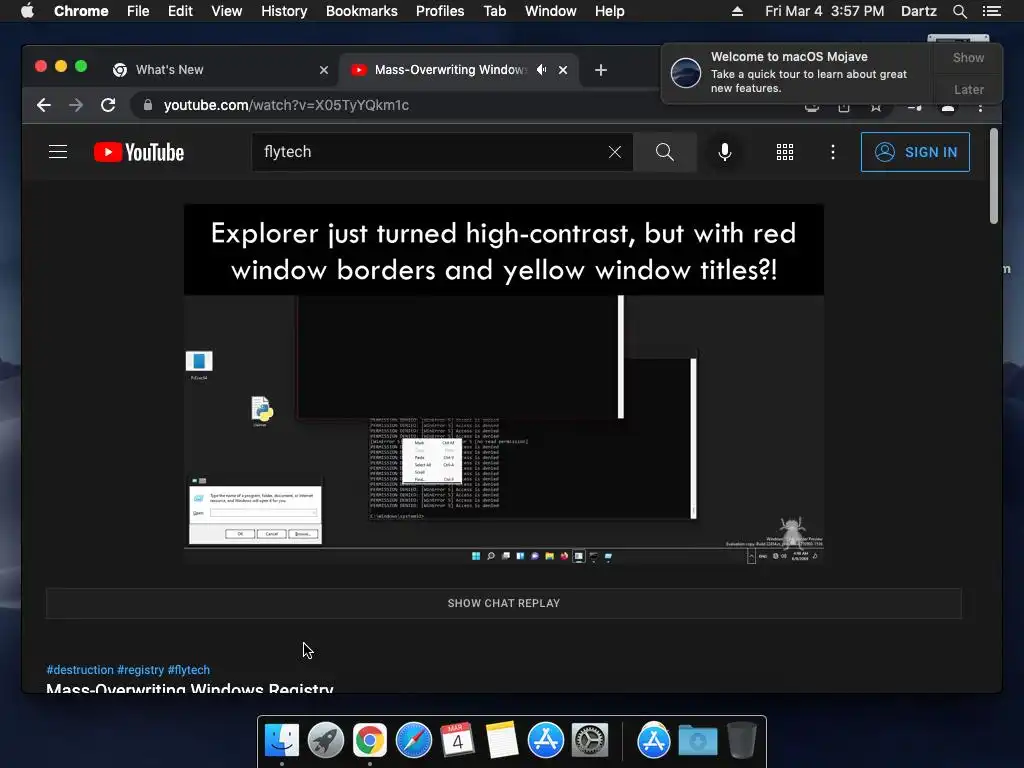Open the Window menu
The image size is (1024, 768).
(551, 11)
